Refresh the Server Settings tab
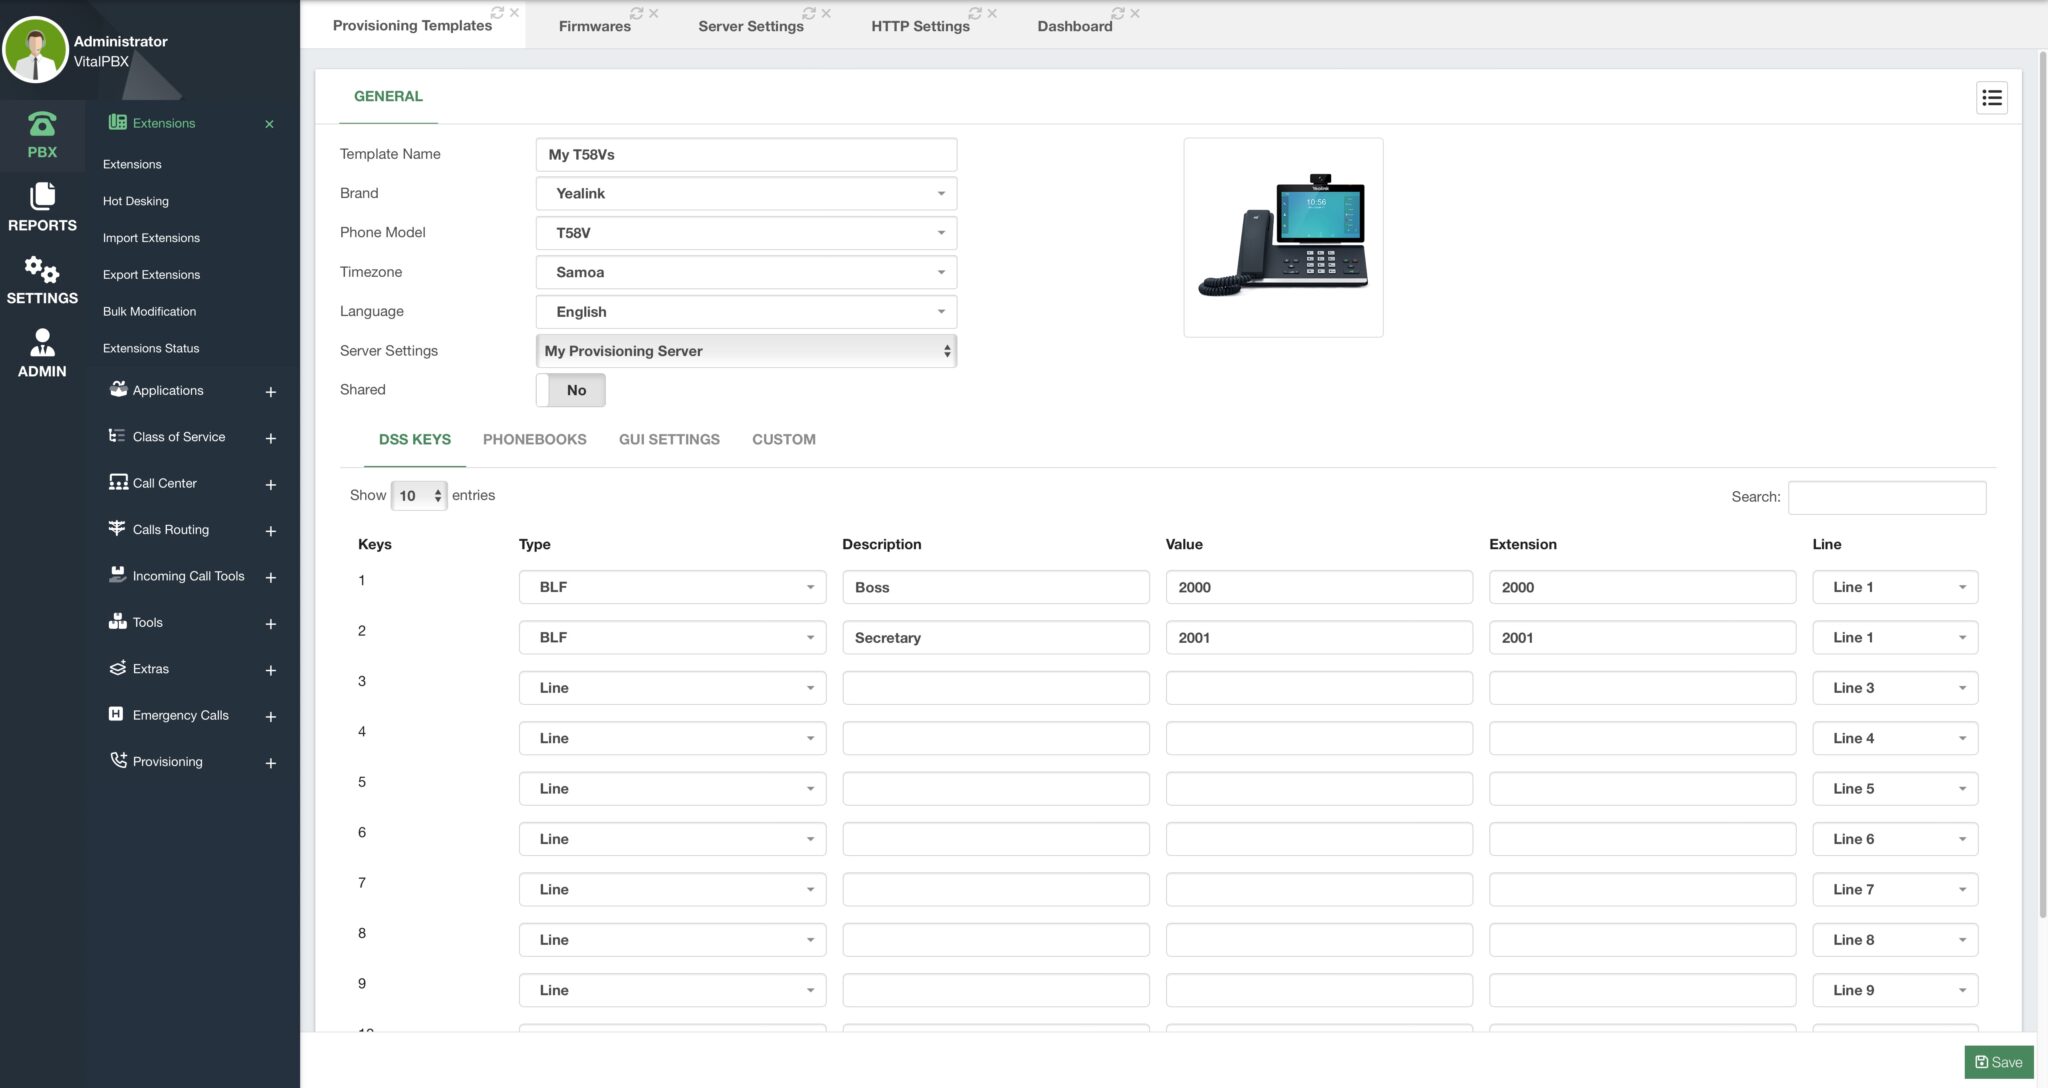Viewport: 2048px width, 1088px height. (x=809, y=13)
